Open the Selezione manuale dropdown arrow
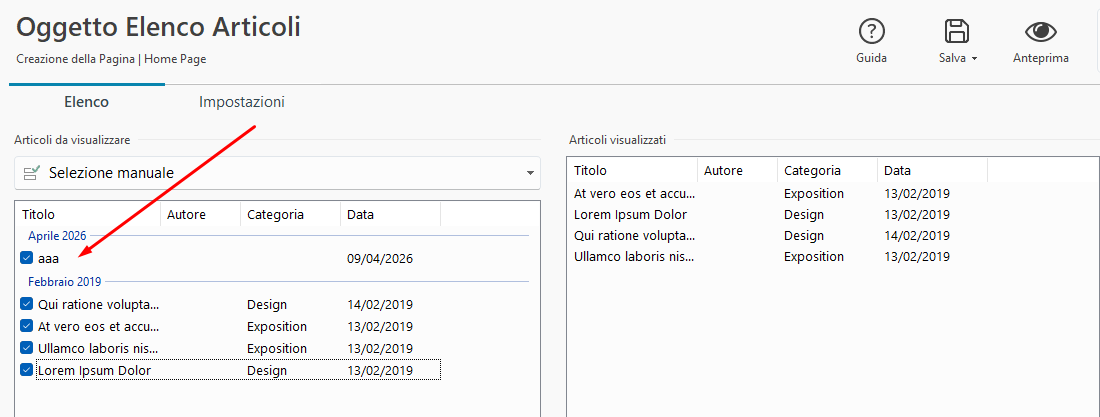This screenshot has width=1100, height=417. click(x=529, y=174)
